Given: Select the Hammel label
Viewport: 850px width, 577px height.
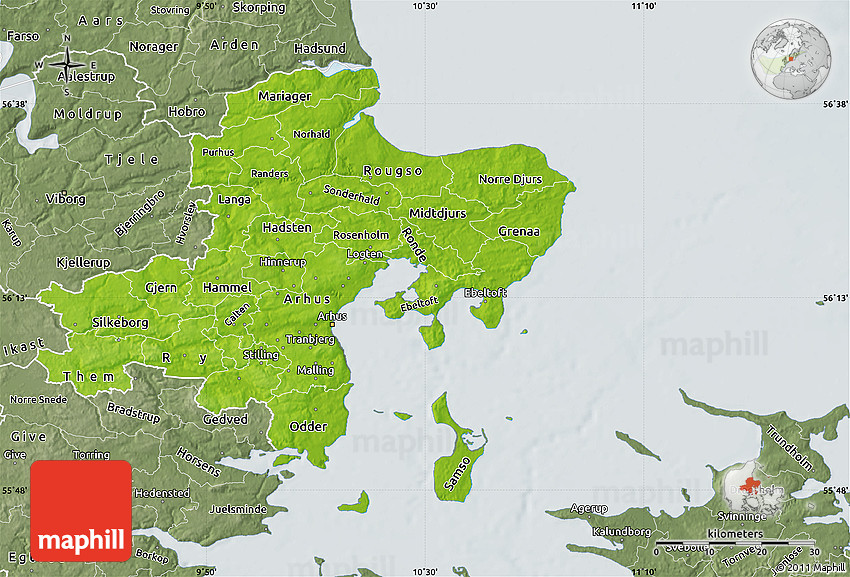Looking at the screenshot, I should pyautogui.click(x=228, y=287).
